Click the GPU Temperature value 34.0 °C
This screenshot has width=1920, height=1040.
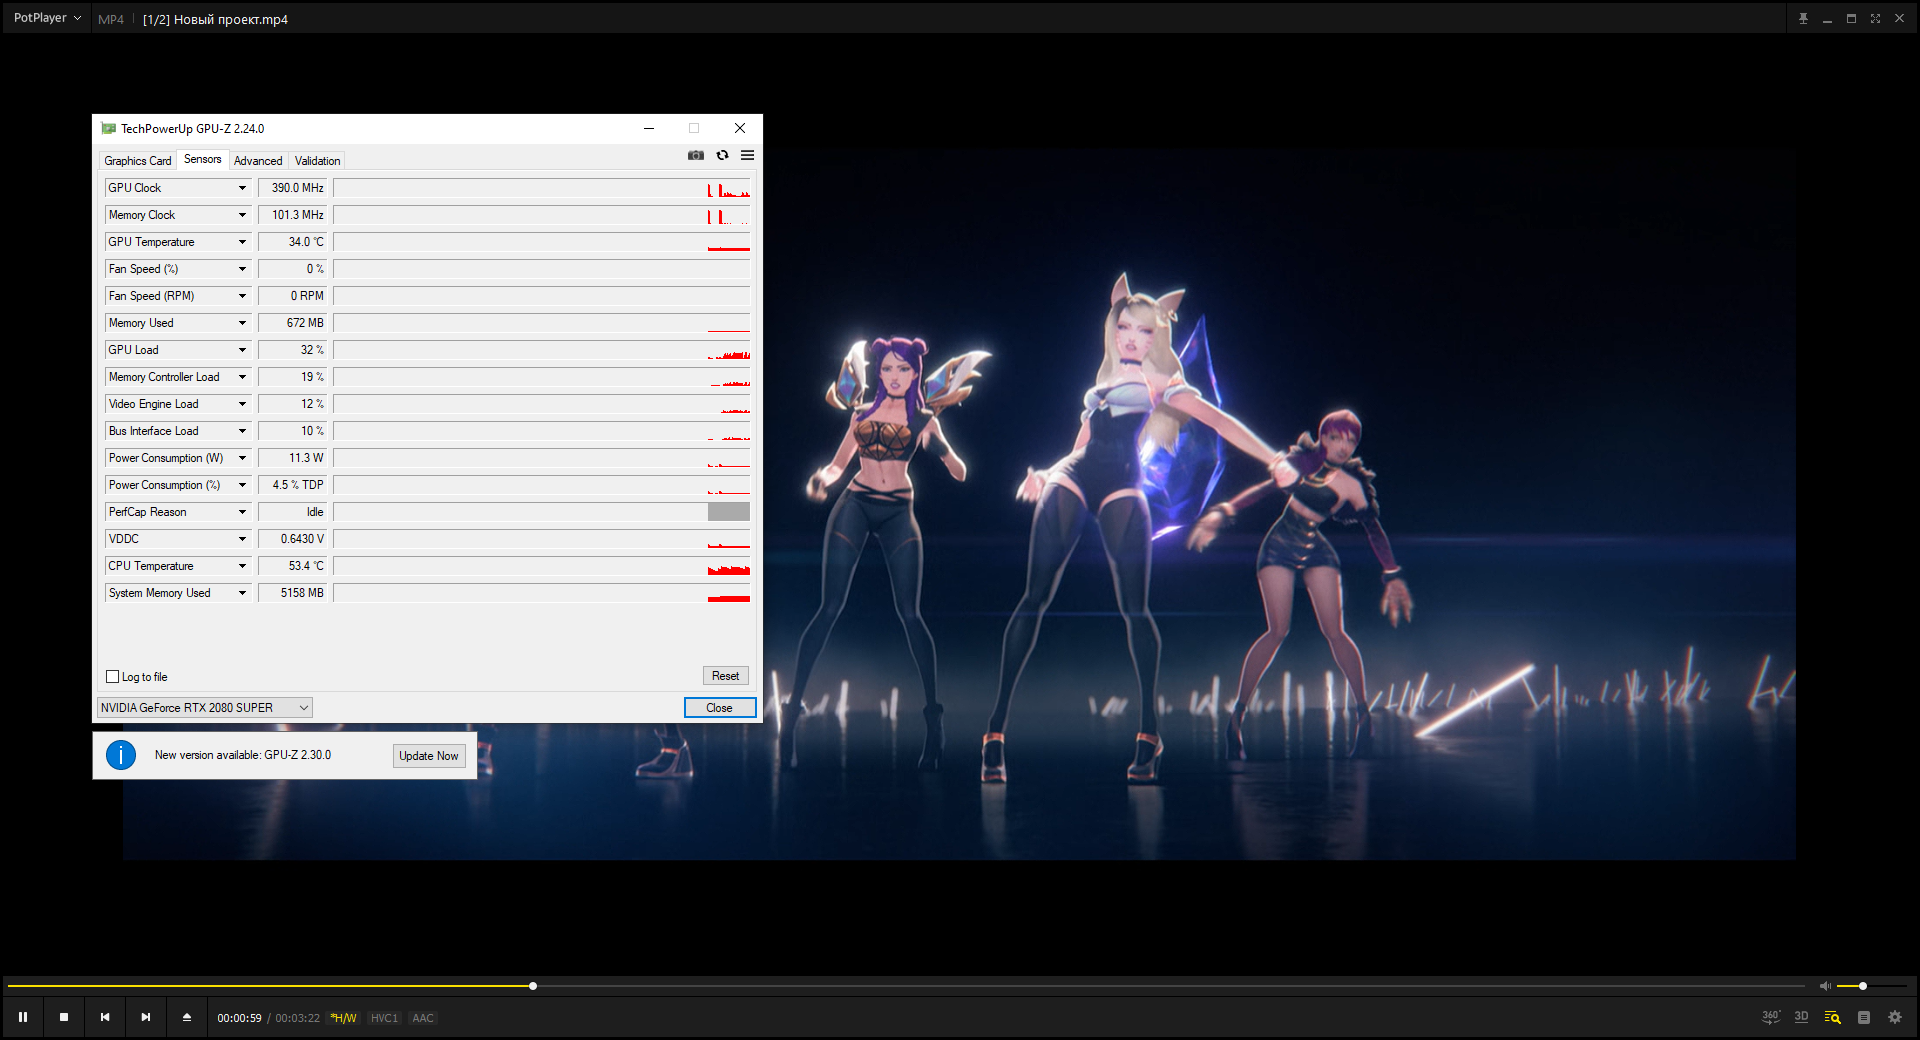292,242
